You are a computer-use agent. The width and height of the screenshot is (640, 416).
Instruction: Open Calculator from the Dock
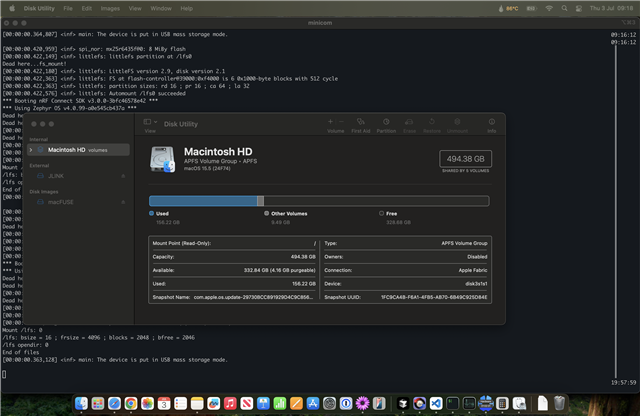(502, 403)
